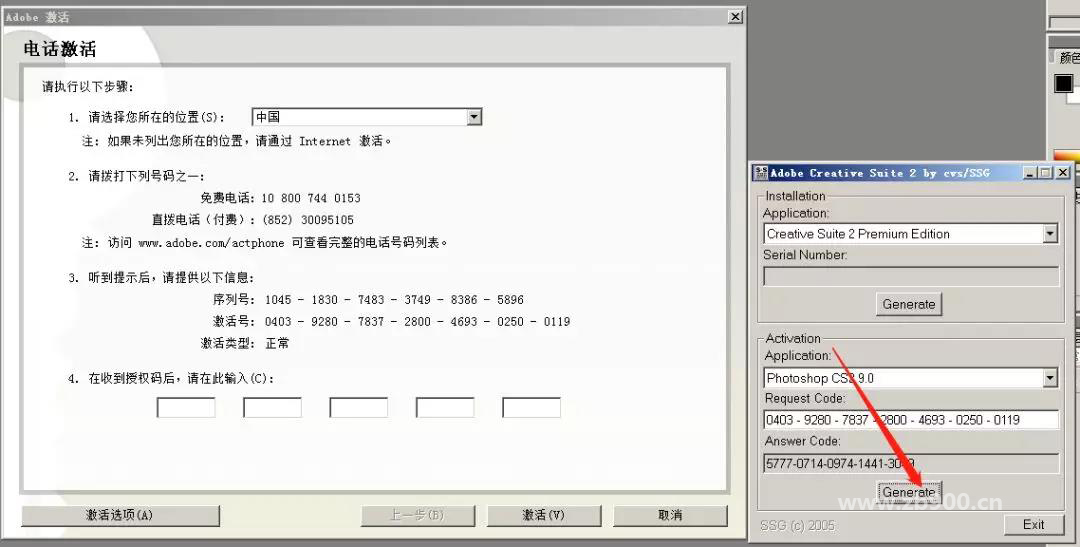The height and width of the screenshot is (547, 1080).
Task: Click the fourth authorization code field
Action: pos(445,407)
